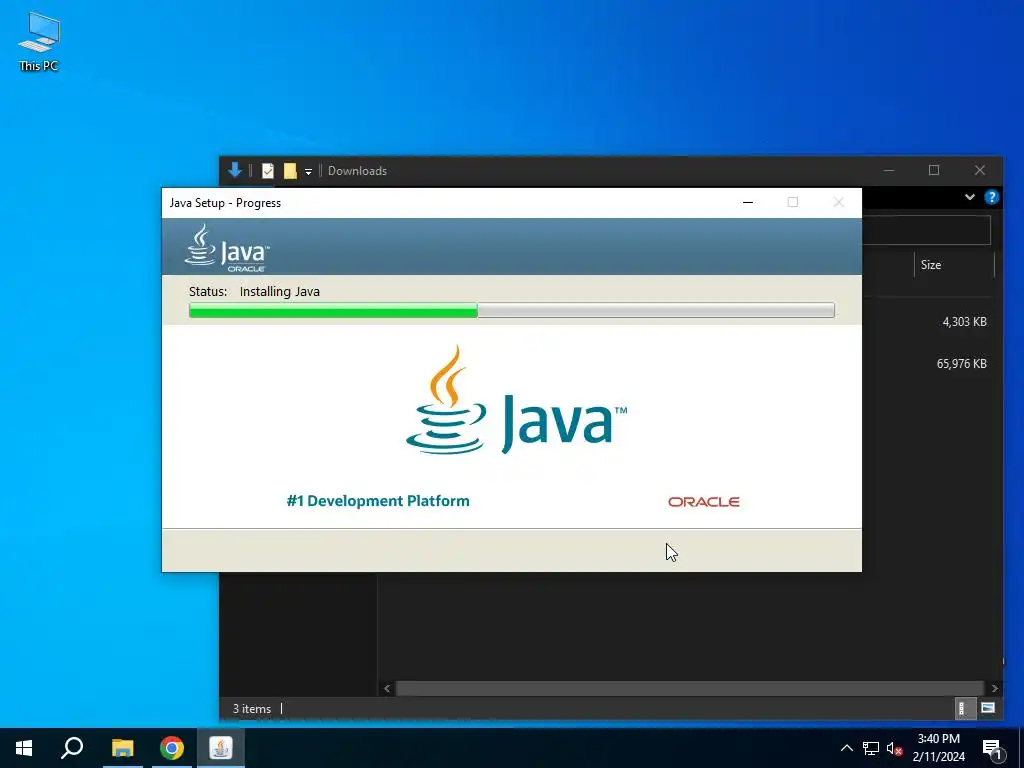
Task: Click the Java installation progress bar
Action: click(x=511, y=310)
